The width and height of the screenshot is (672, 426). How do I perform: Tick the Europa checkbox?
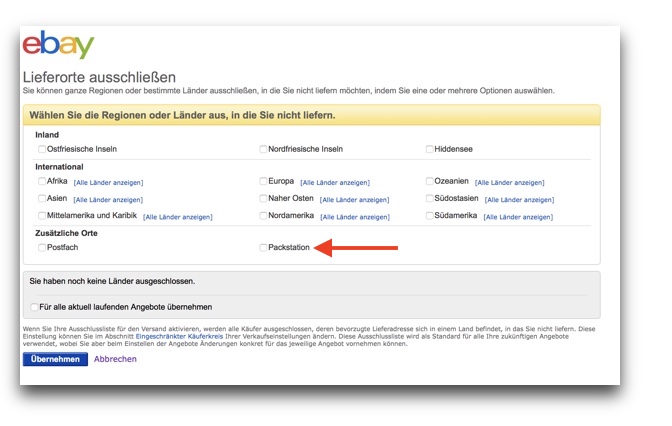263,181
